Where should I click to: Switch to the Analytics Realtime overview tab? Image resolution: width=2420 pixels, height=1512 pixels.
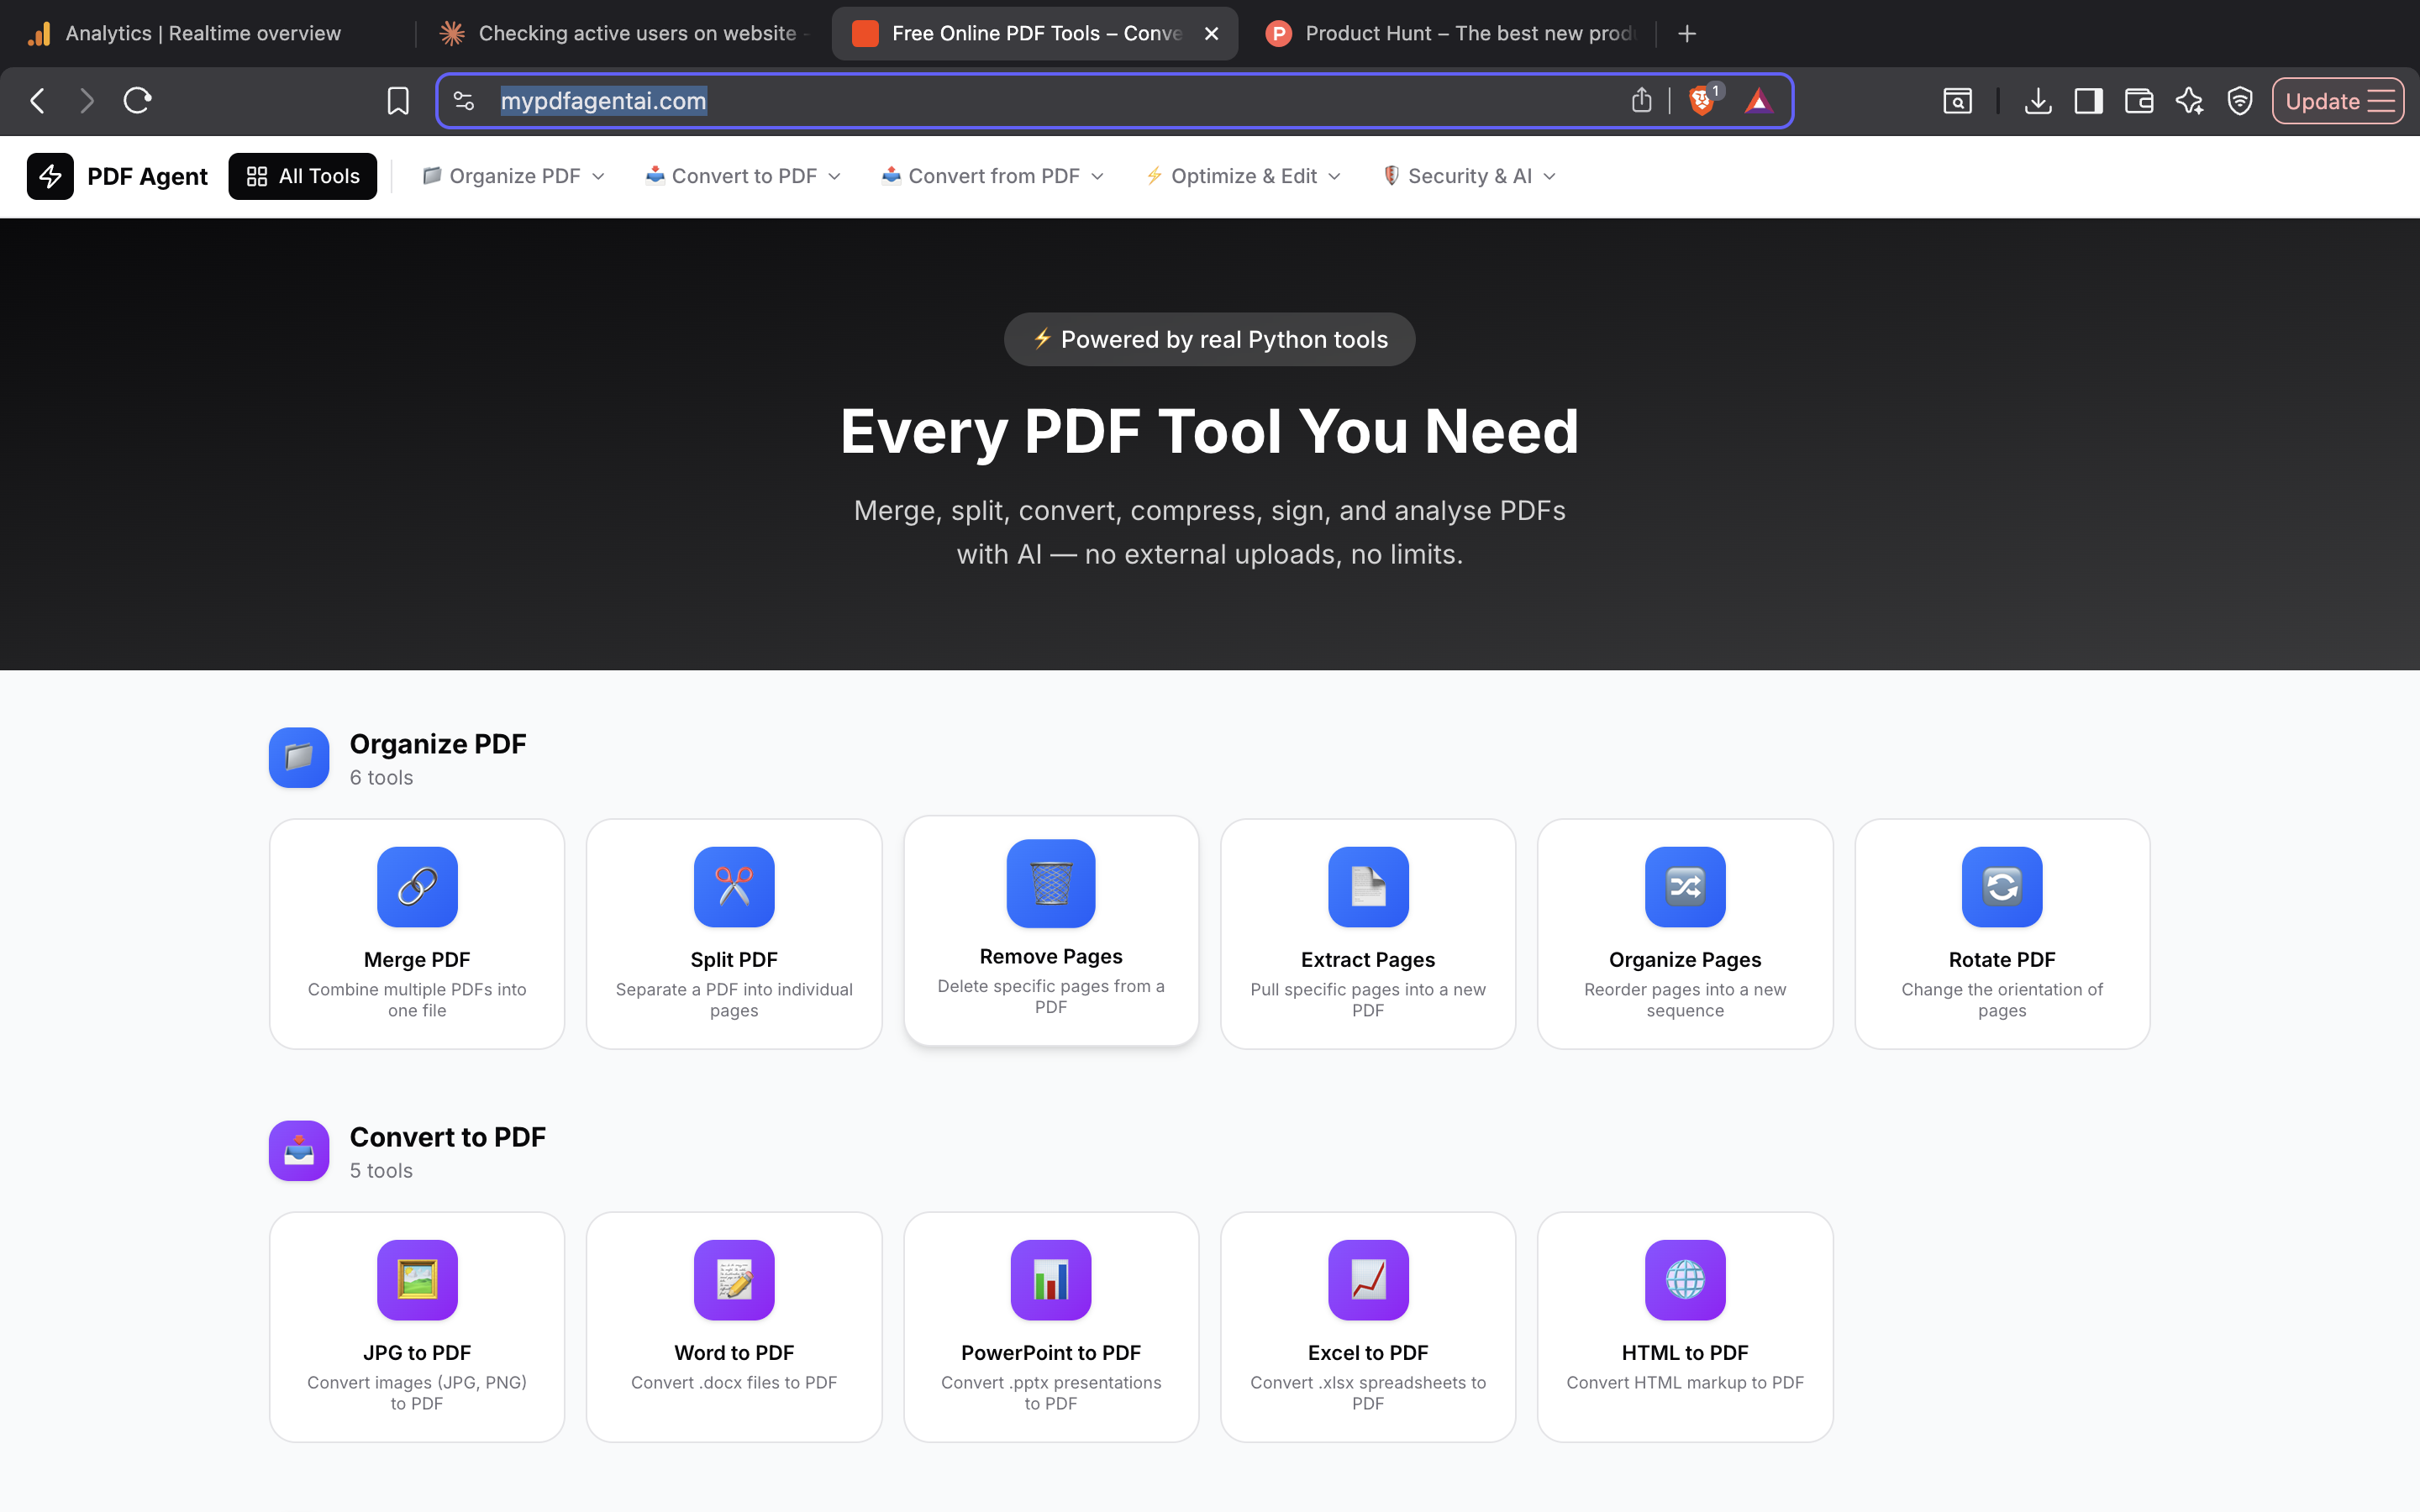(185, 33)
